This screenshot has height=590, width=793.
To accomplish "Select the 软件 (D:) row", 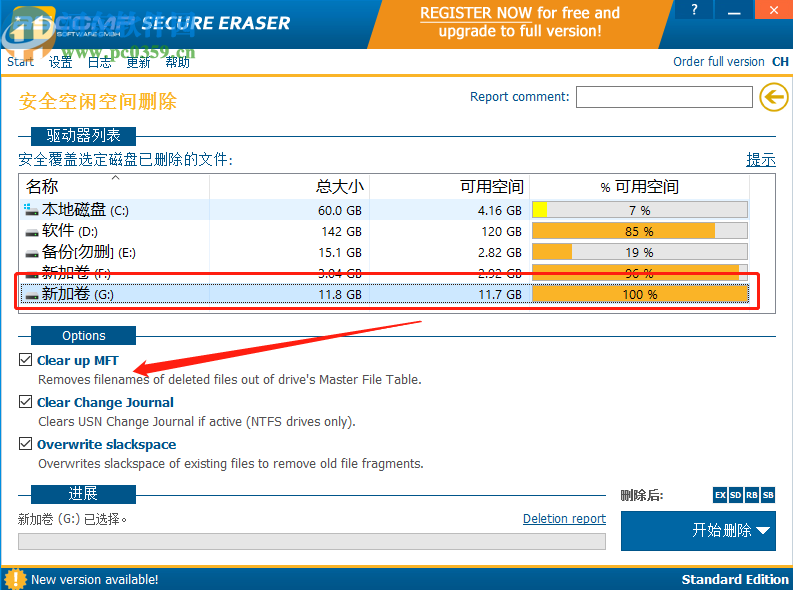I will (x=384, y=231).
